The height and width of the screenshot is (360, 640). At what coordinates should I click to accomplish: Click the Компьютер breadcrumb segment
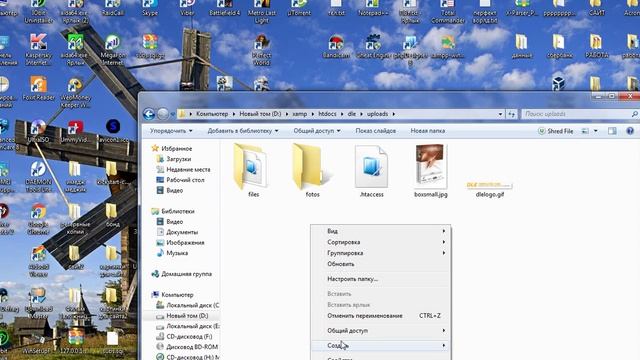pos(212,114)
